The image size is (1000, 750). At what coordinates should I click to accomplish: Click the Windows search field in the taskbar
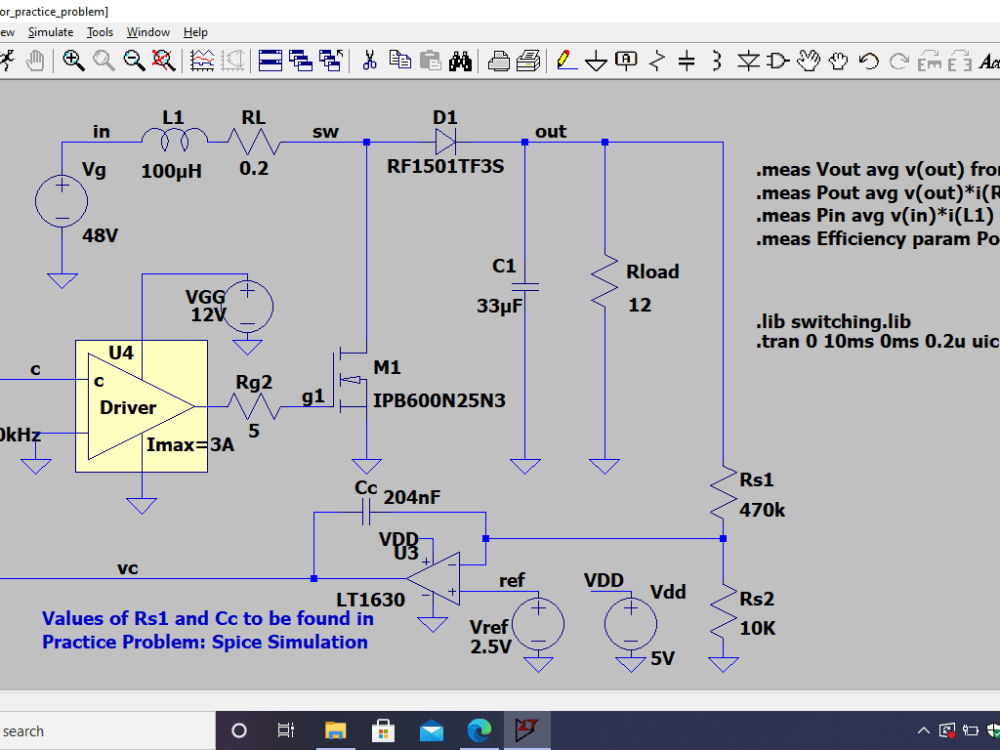[100, 731]
